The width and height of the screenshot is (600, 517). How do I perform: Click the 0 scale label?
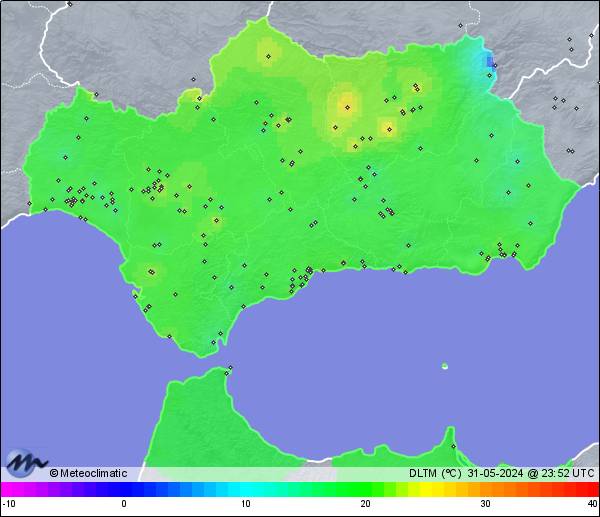124,504
